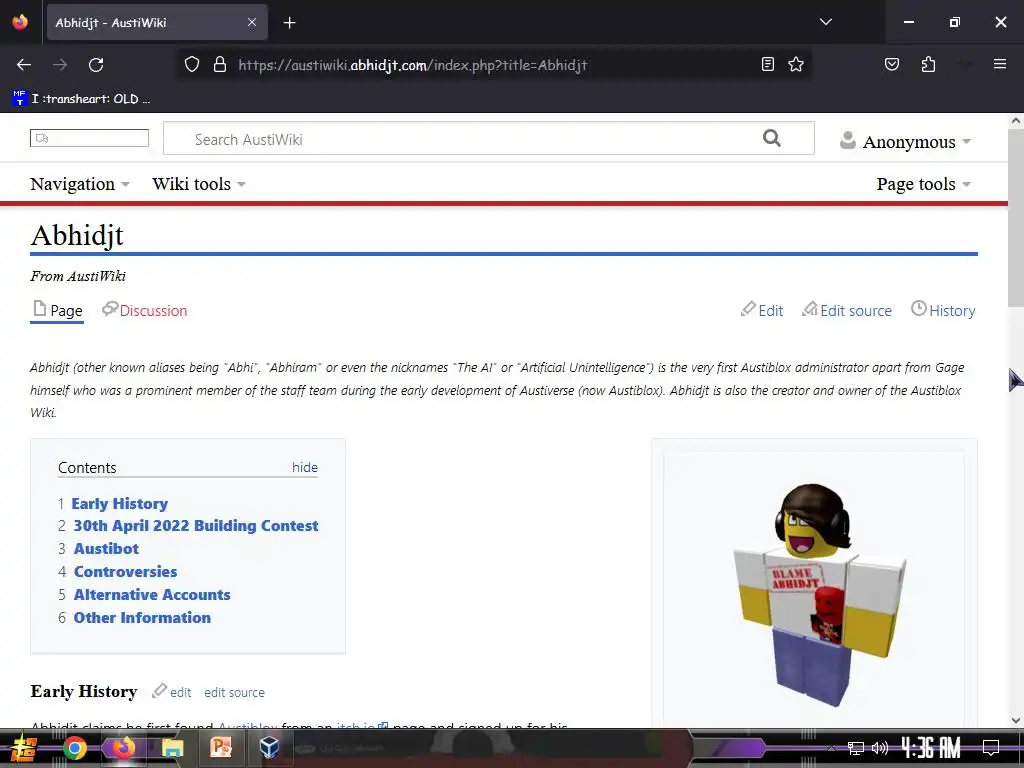Image resolution: width=1024 pixels, height=768 pixels.
Task: Go back using browser back arrow
Action: click(x=24, y=65)
